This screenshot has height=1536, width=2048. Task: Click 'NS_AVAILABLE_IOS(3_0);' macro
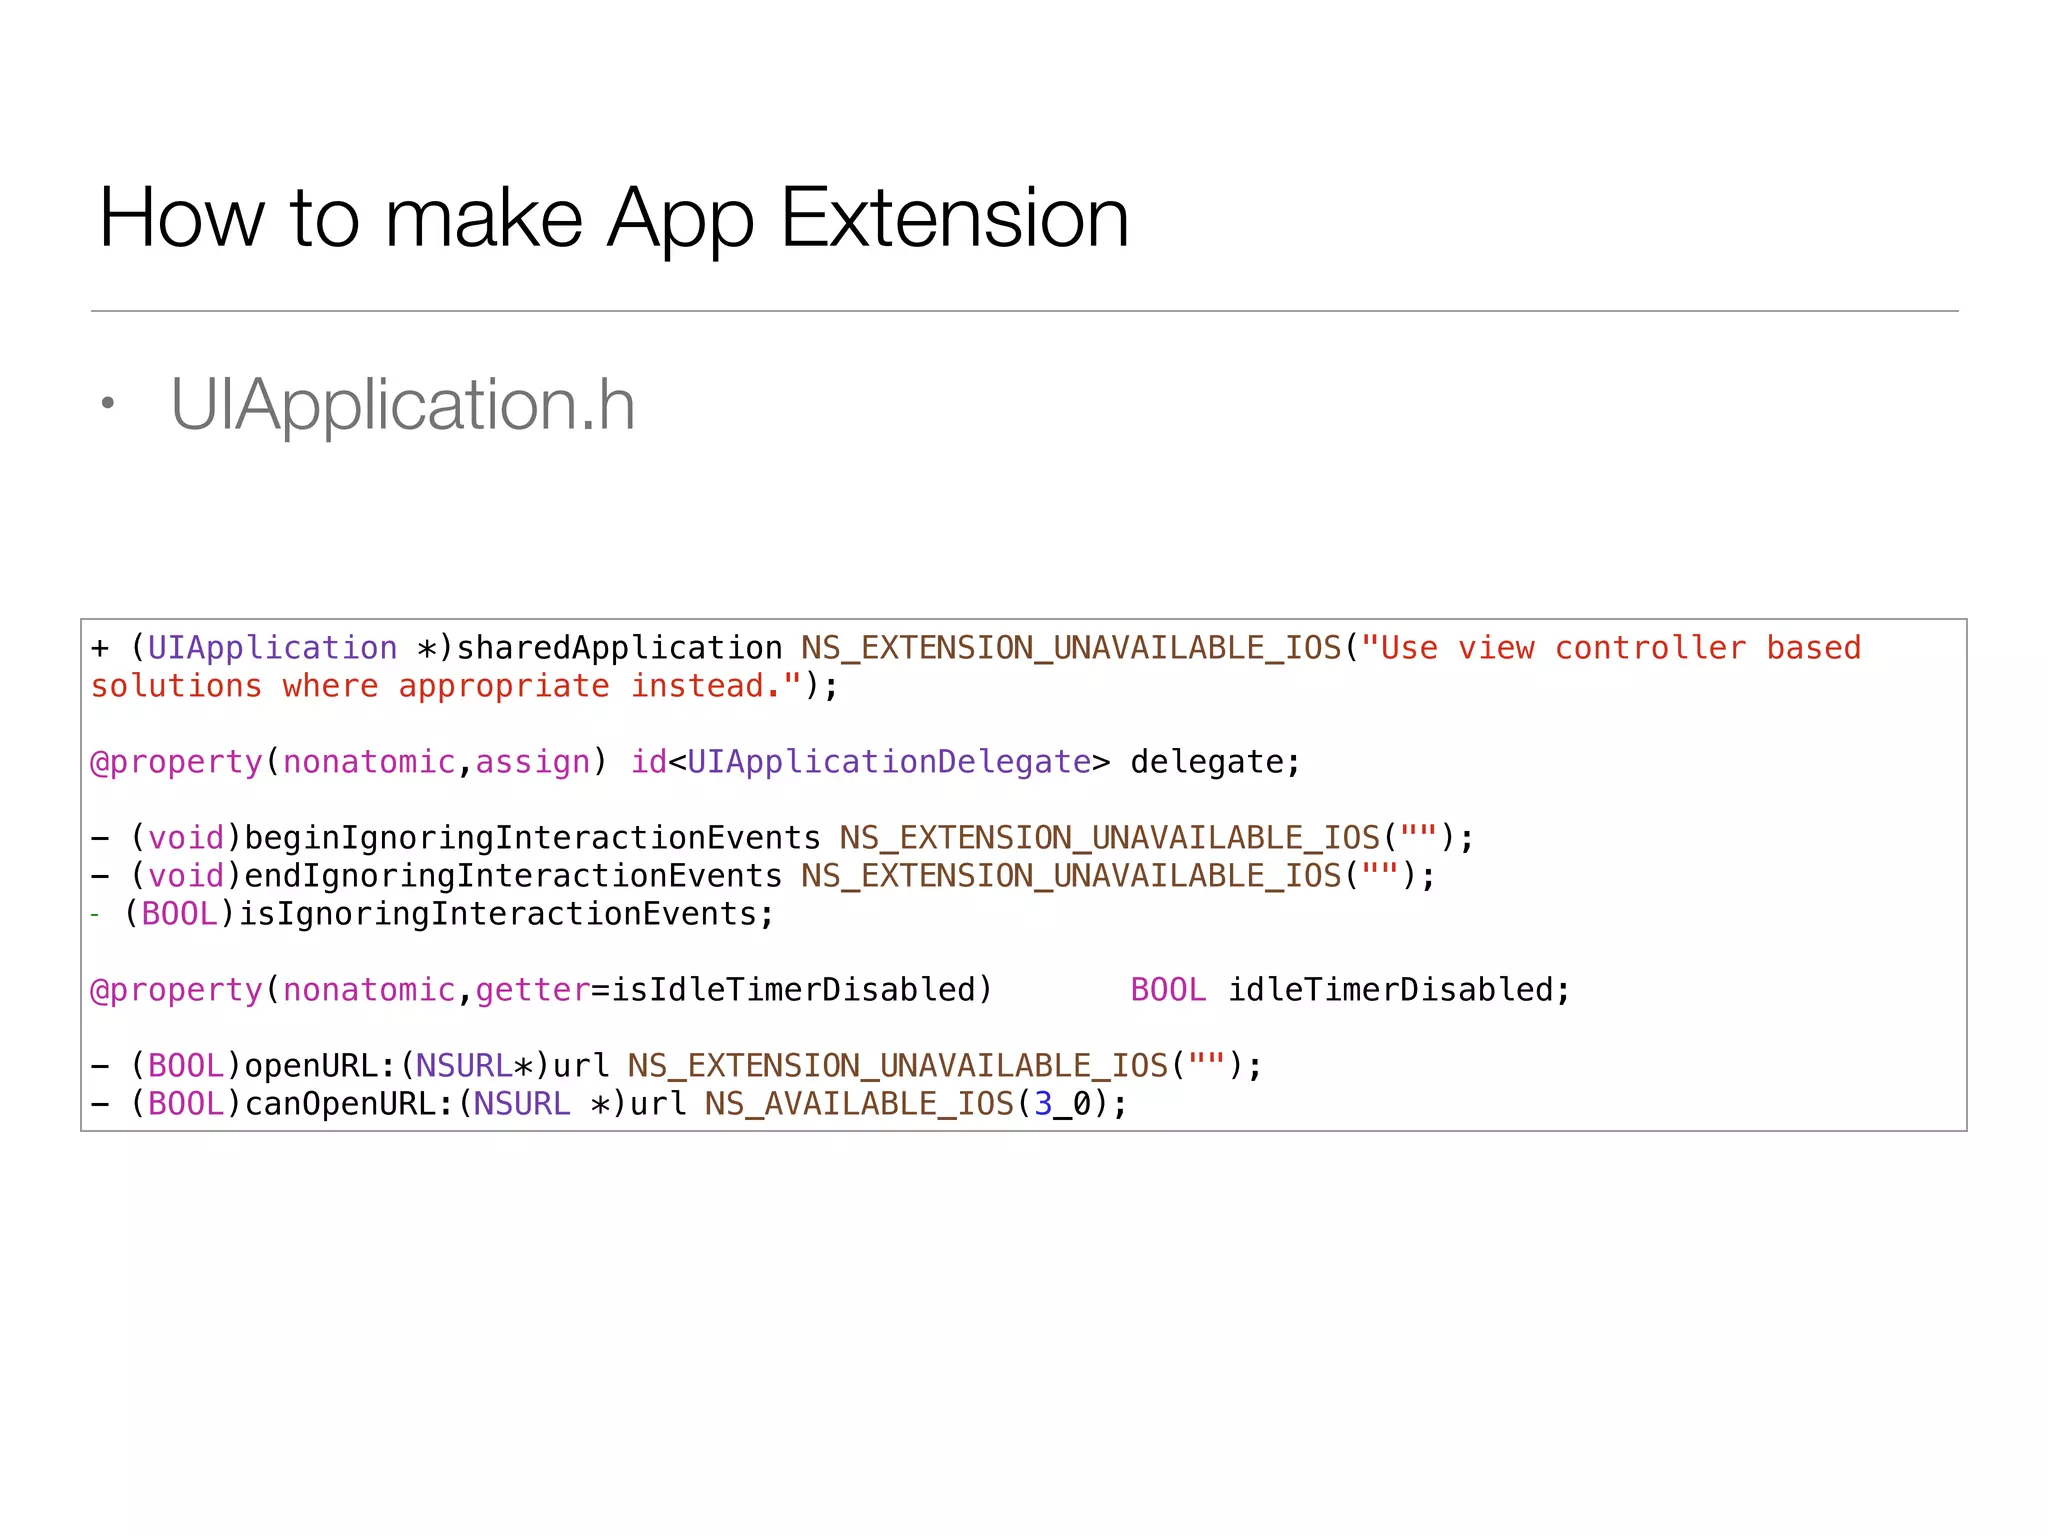916,1104
